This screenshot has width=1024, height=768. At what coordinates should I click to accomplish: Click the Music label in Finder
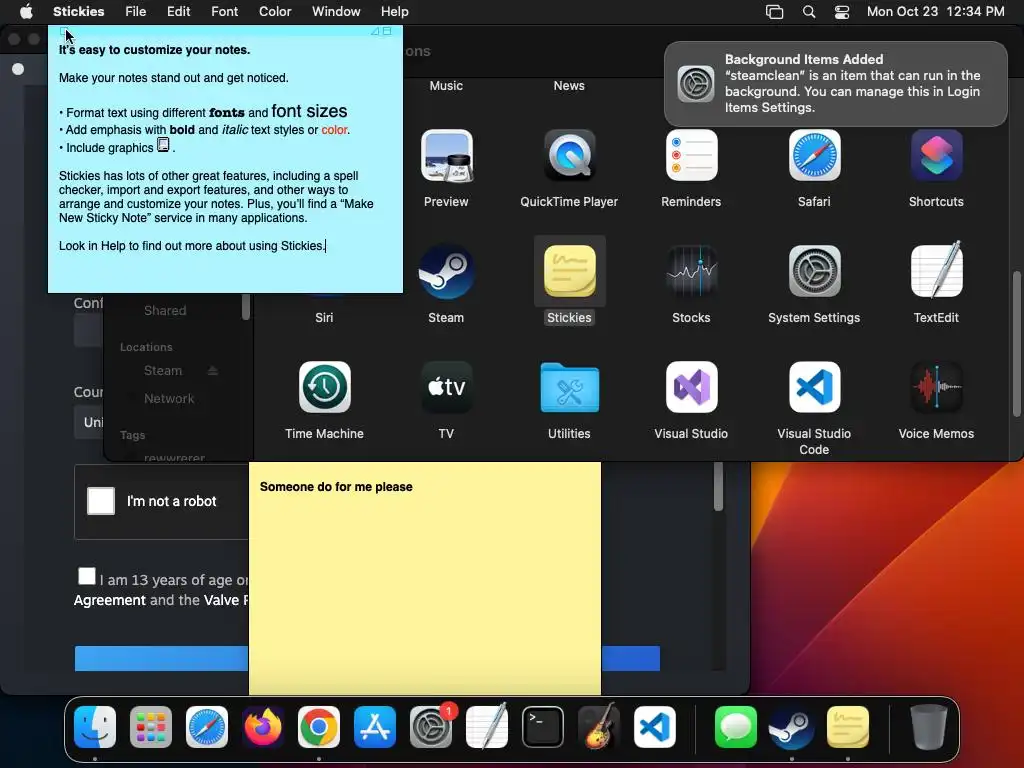pyautogui.click(x=446, y=86)
